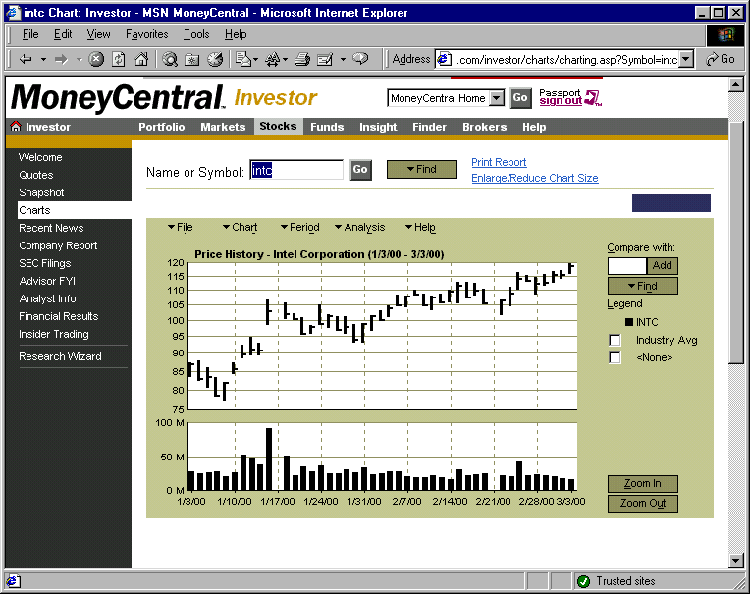Click the Discuss toolbar icon
Screen dimensions: 750x594
(x=360, y=59)
